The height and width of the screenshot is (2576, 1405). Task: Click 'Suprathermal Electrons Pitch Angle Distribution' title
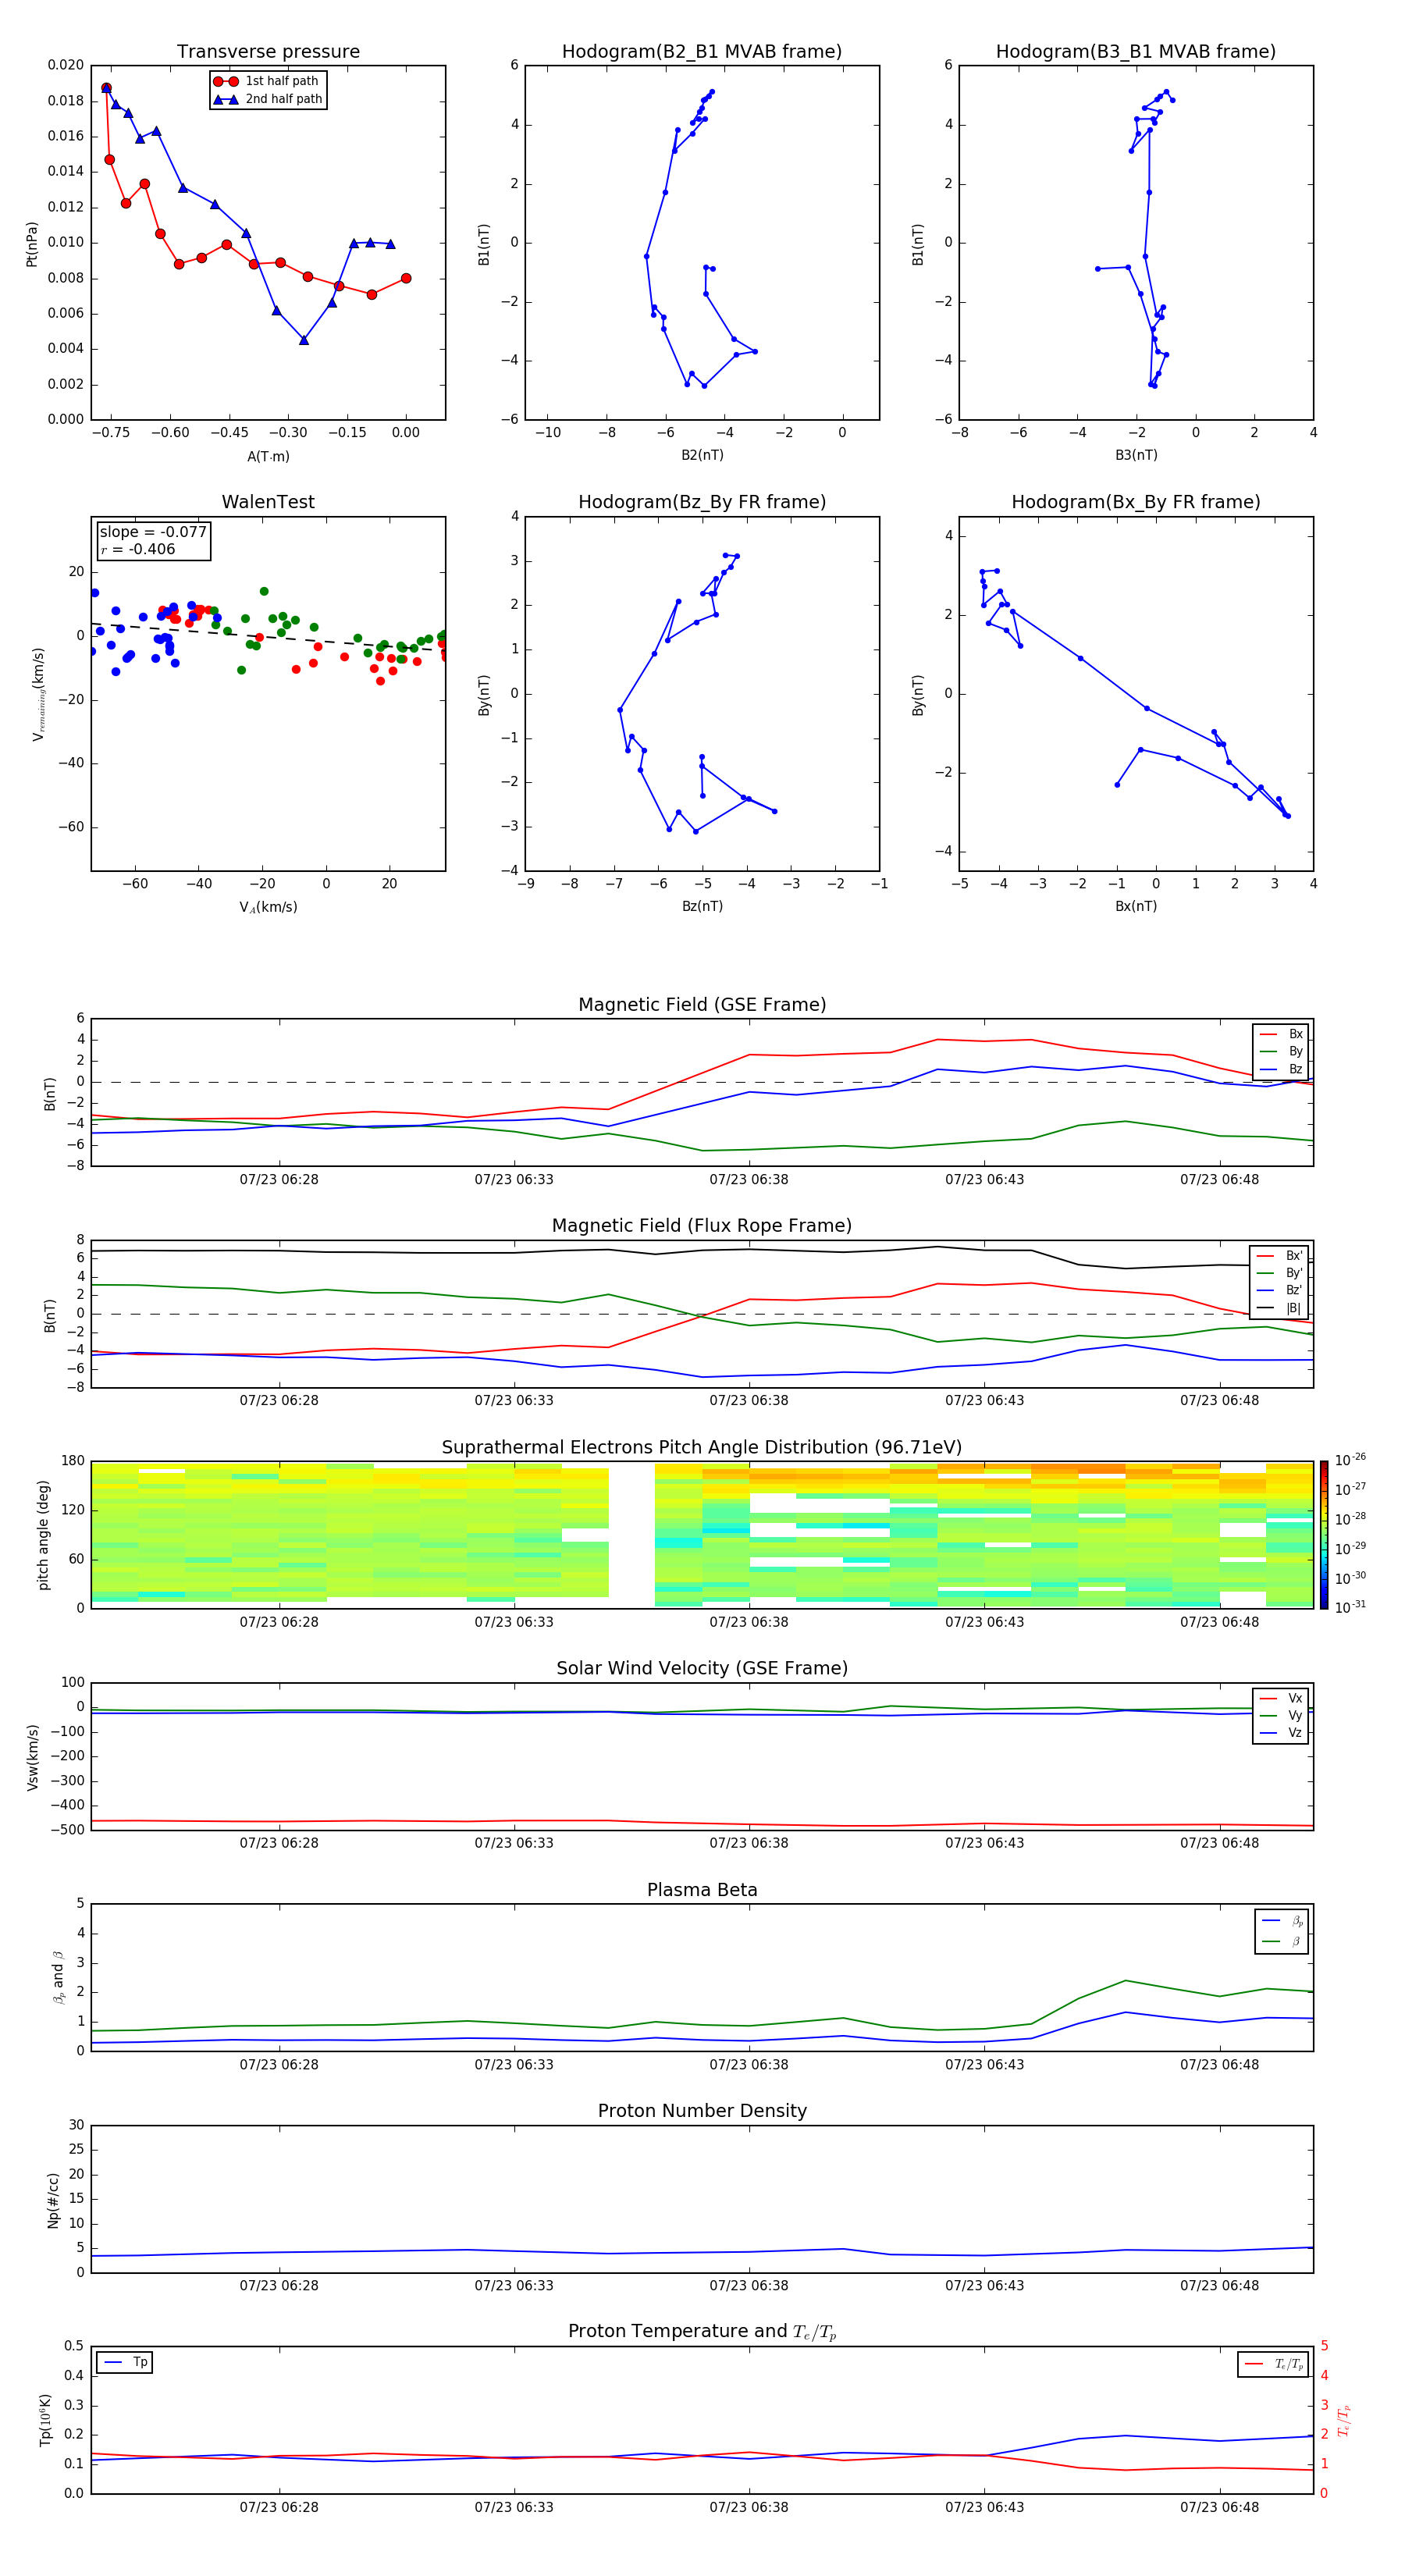pos(702,1448)
